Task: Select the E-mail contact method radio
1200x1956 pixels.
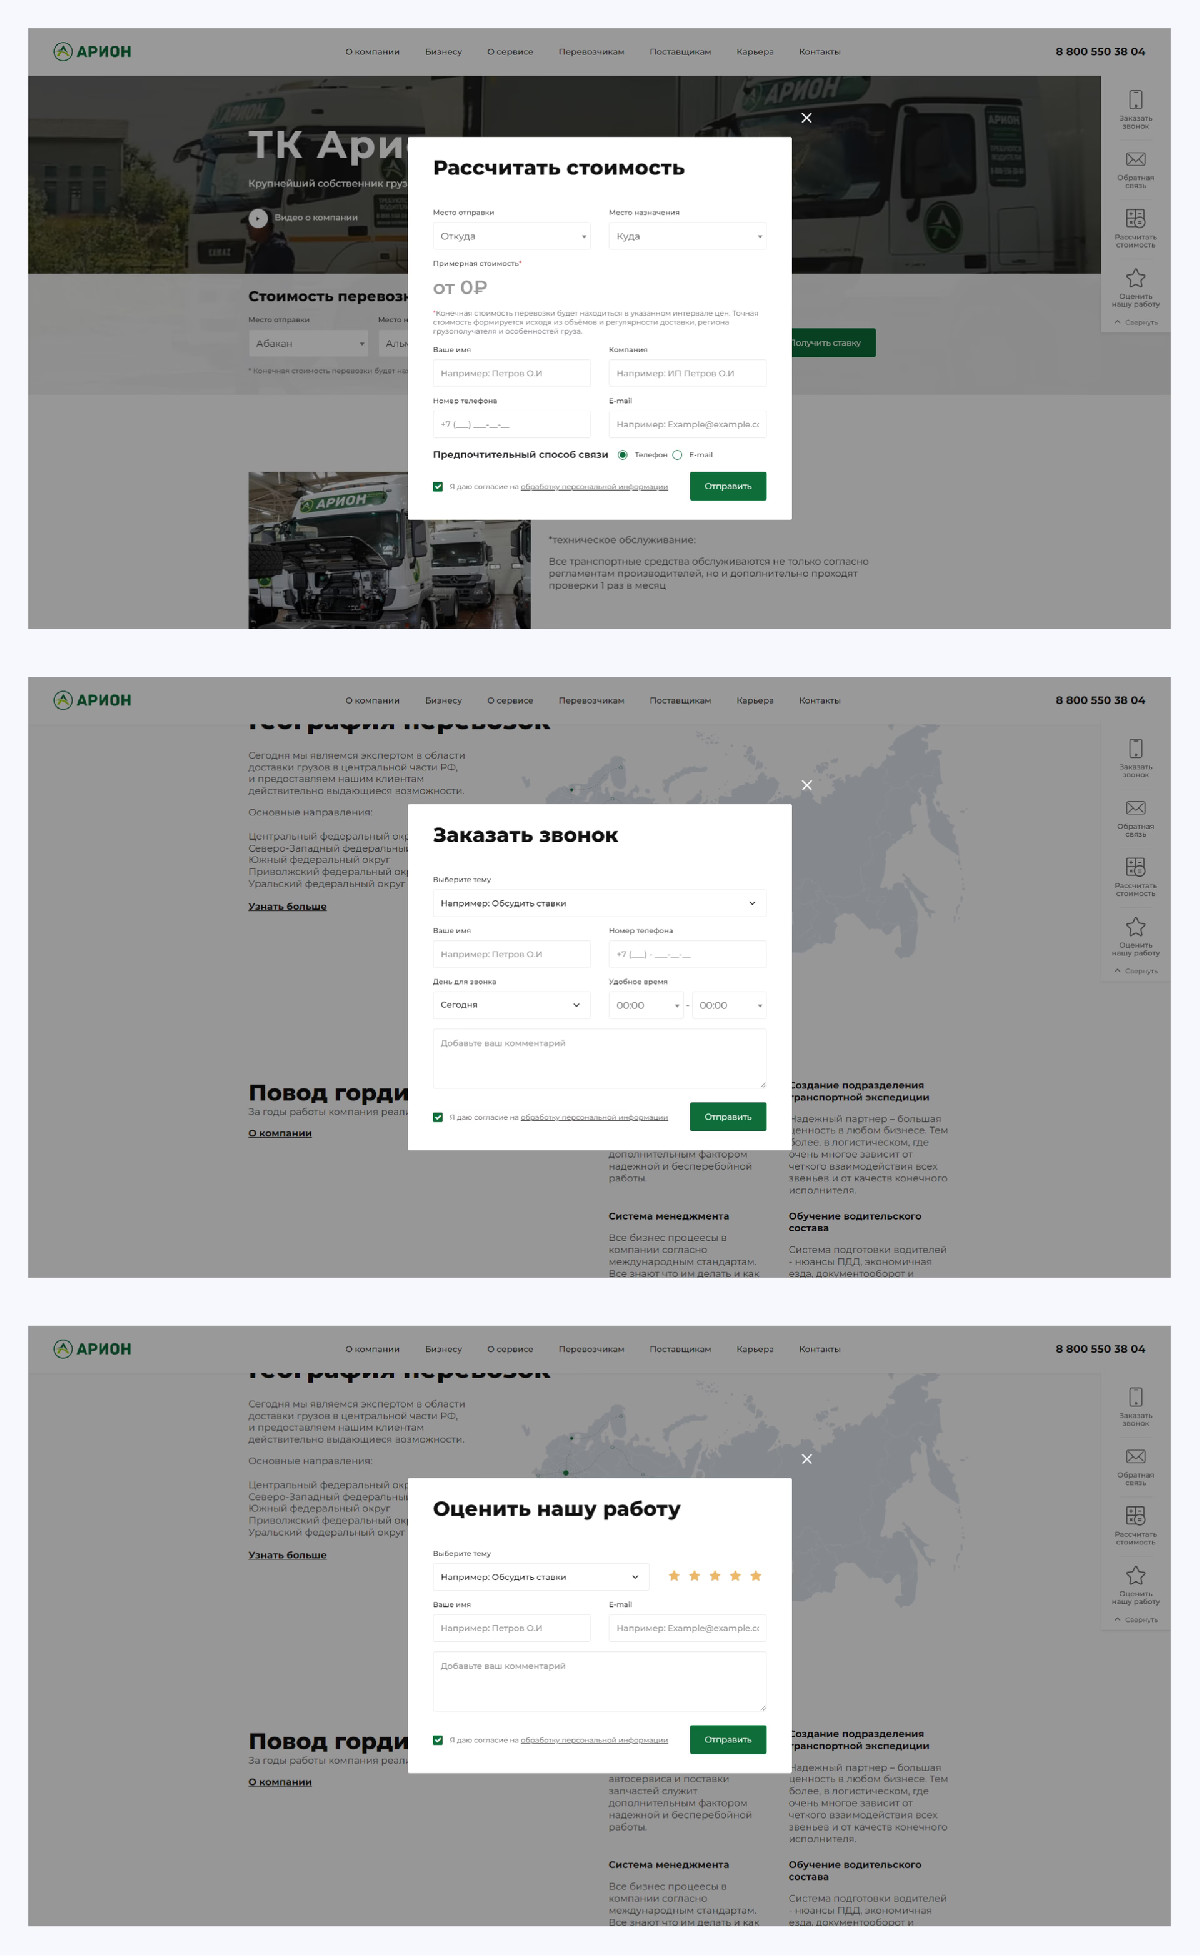Action: tap(677, 455)
